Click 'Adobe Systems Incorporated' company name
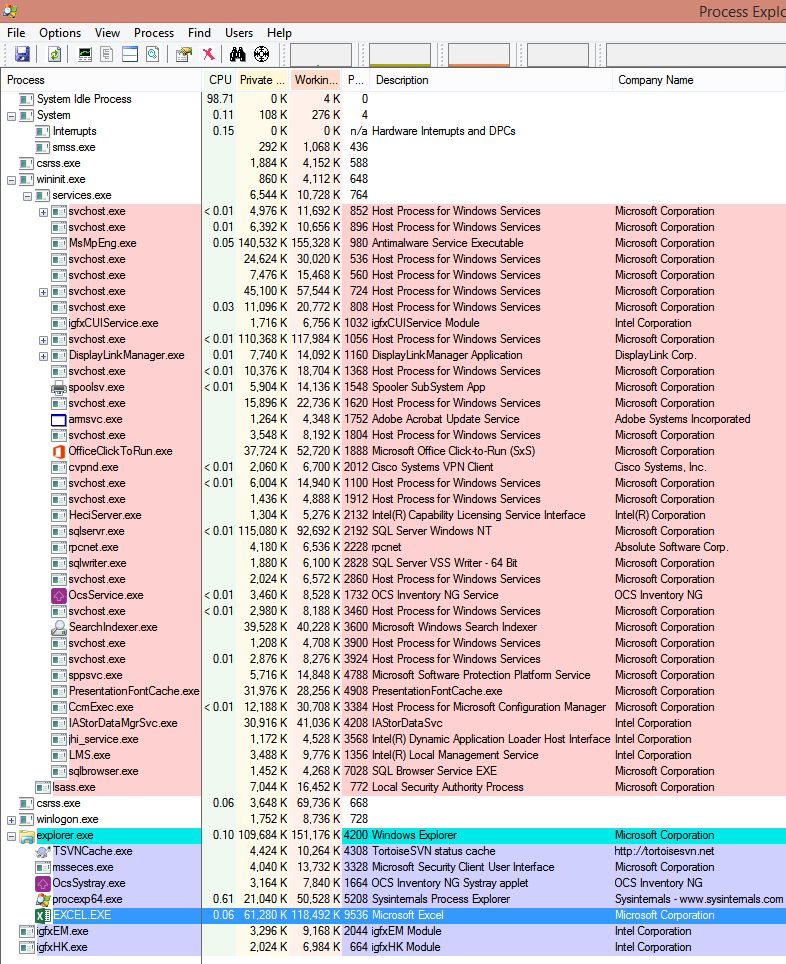This screenshot has height=964, width=786. 683,419
